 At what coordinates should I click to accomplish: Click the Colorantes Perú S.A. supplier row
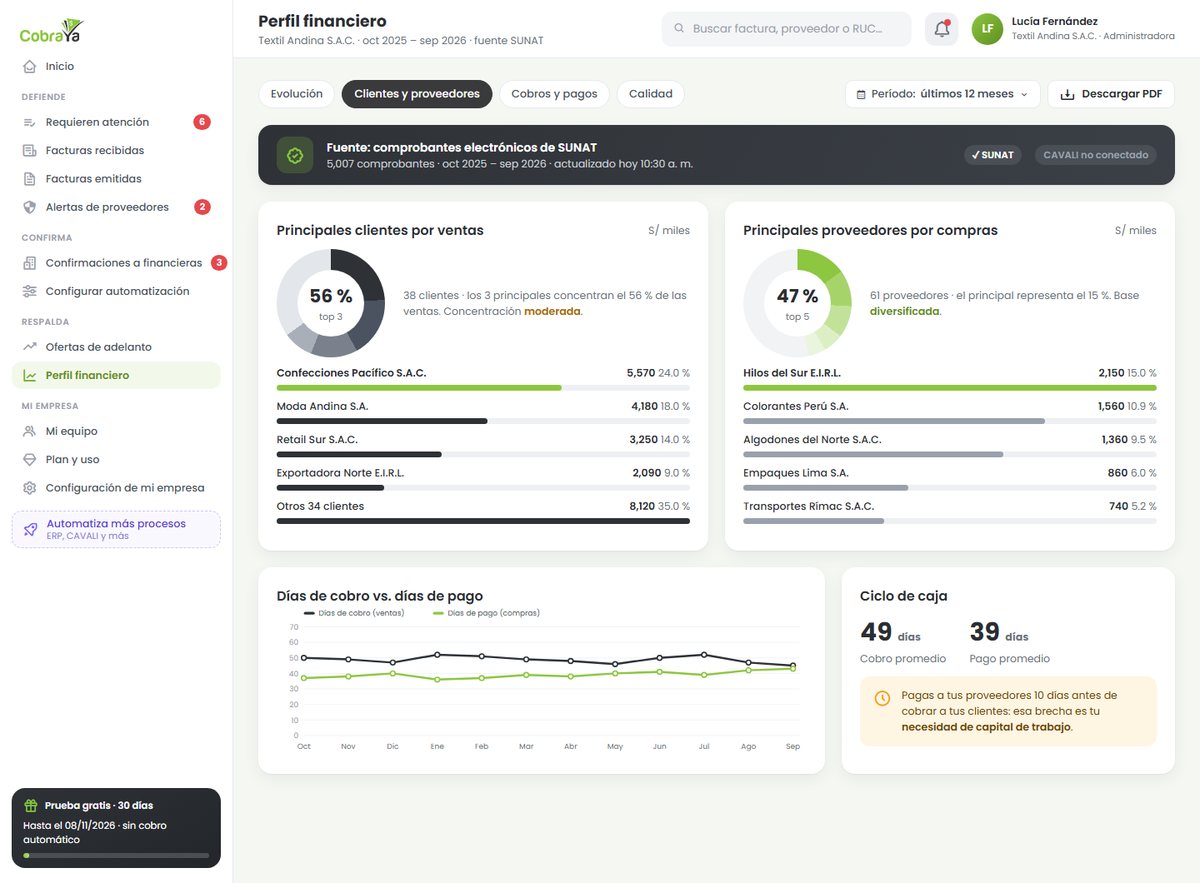tap(950, 413)
